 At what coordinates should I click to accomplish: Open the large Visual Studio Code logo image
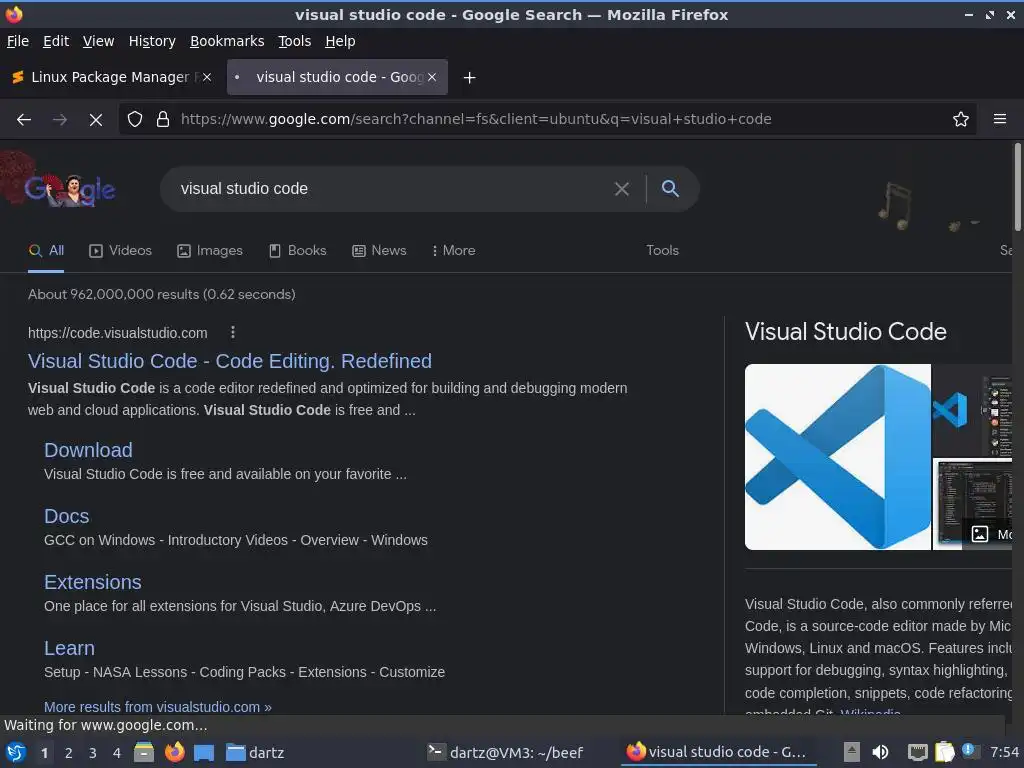[838, 457]
